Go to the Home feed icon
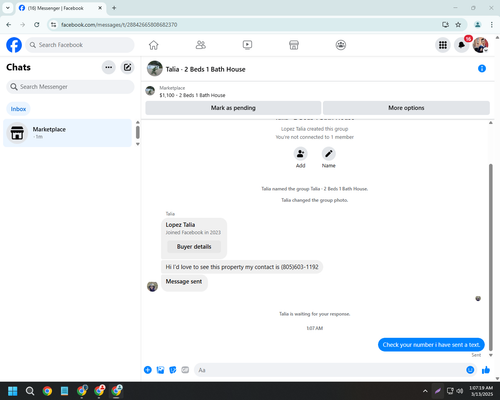 pos(154,45)
